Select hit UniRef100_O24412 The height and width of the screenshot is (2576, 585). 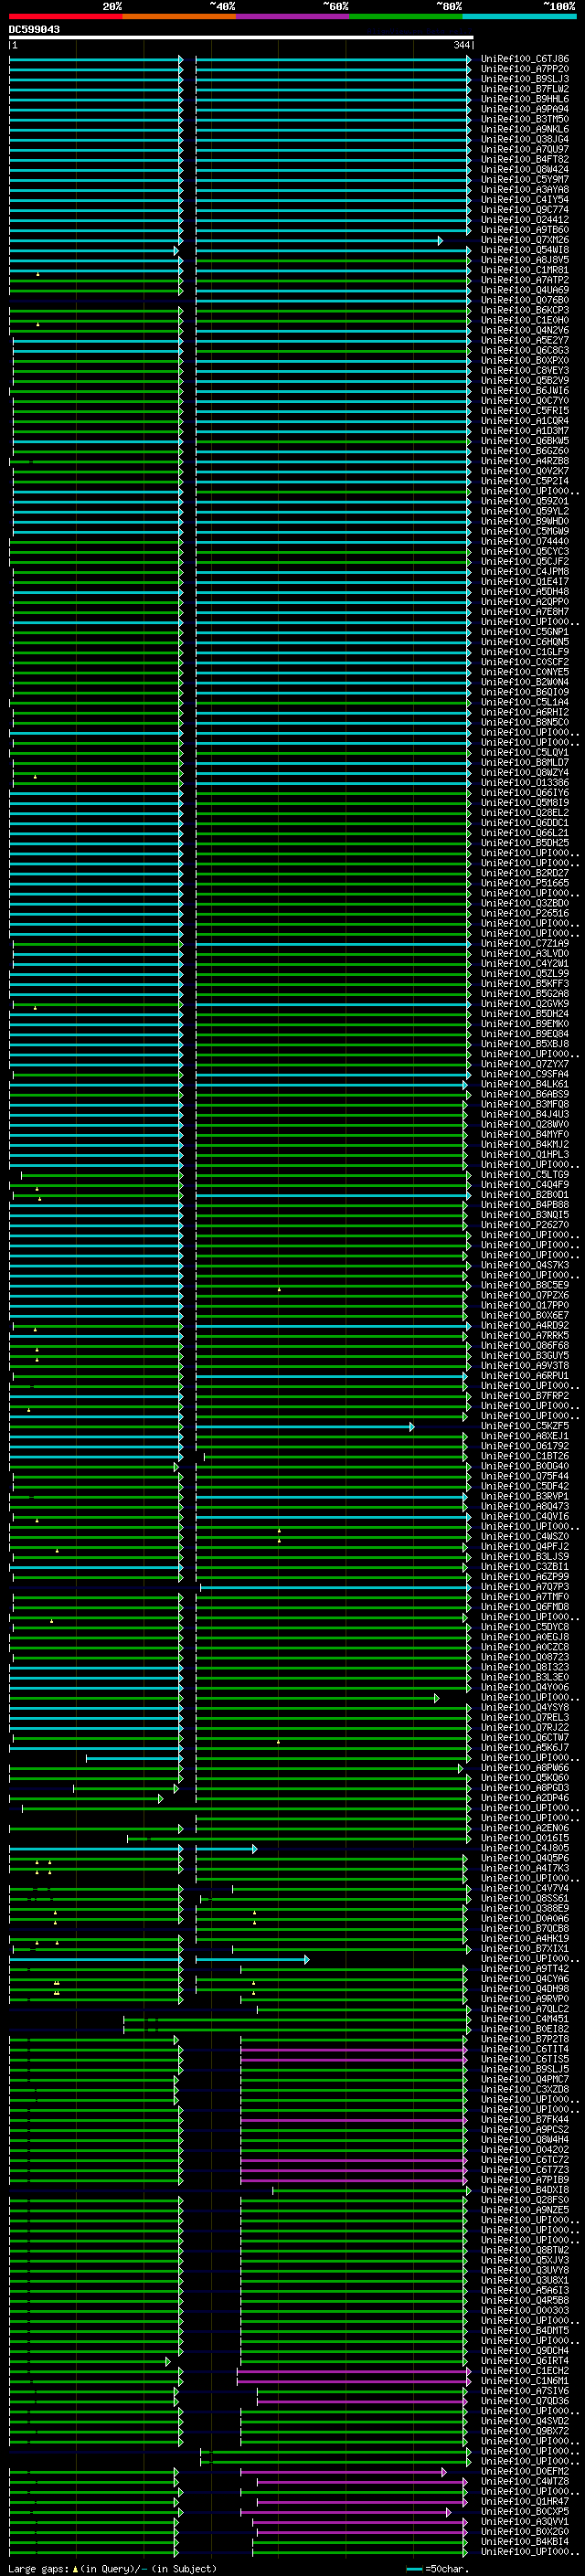point(525,220)
